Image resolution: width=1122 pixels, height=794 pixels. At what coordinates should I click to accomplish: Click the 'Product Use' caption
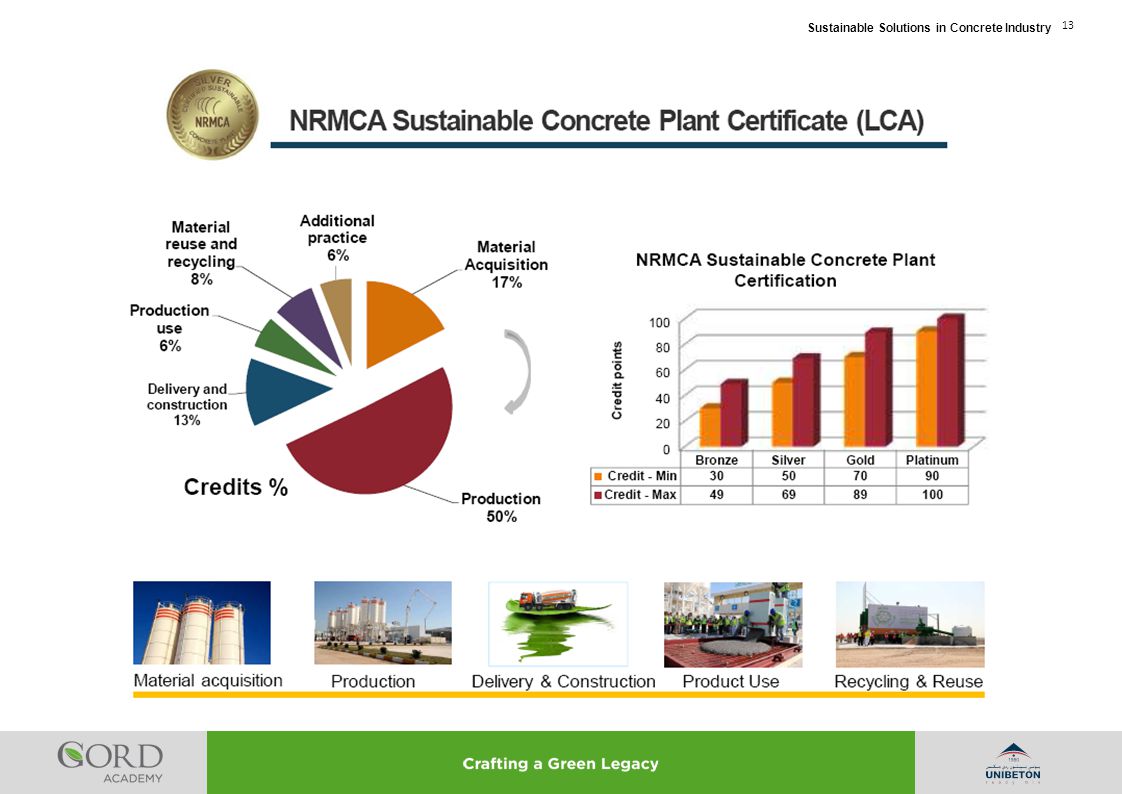pos(731,682)
